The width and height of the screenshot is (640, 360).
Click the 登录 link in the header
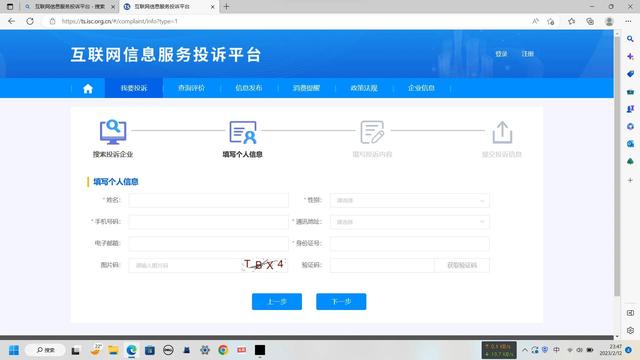pos(501,54)
